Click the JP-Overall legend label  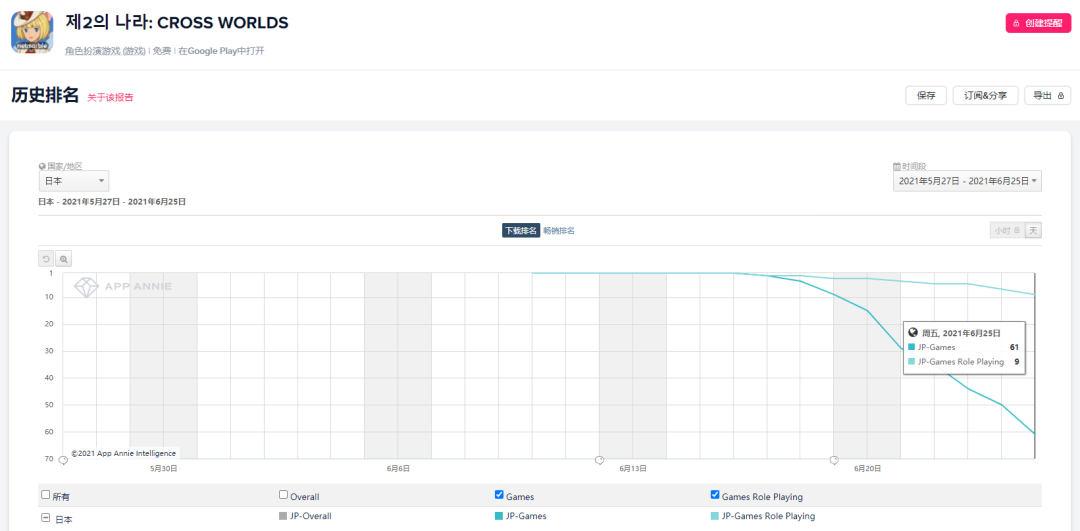(312, 516)
